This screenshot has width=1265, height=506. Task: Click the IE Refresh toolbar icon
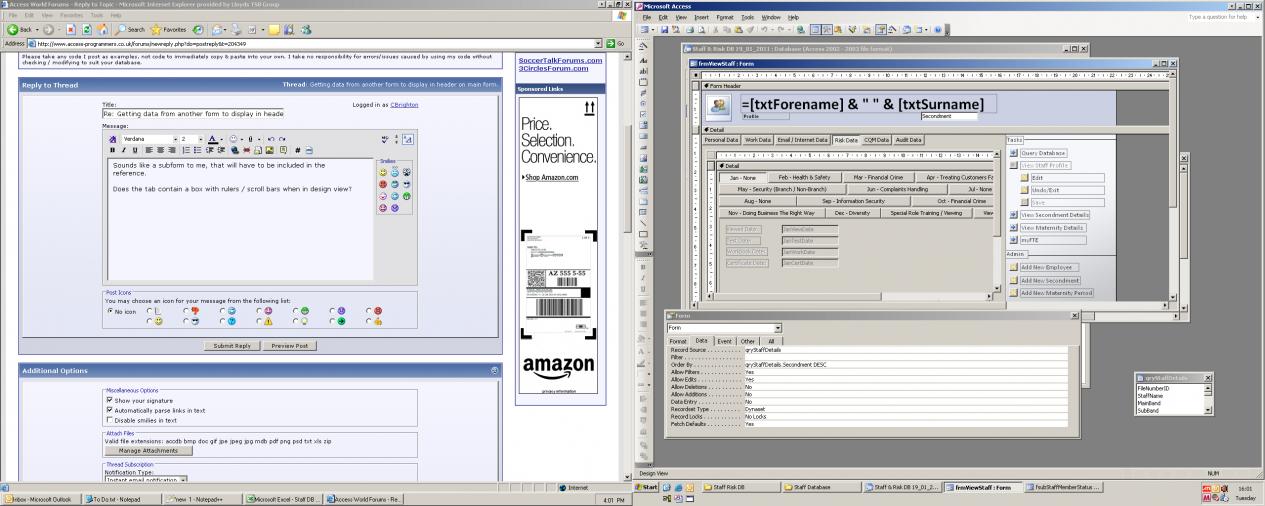click(x=86, y=30)
